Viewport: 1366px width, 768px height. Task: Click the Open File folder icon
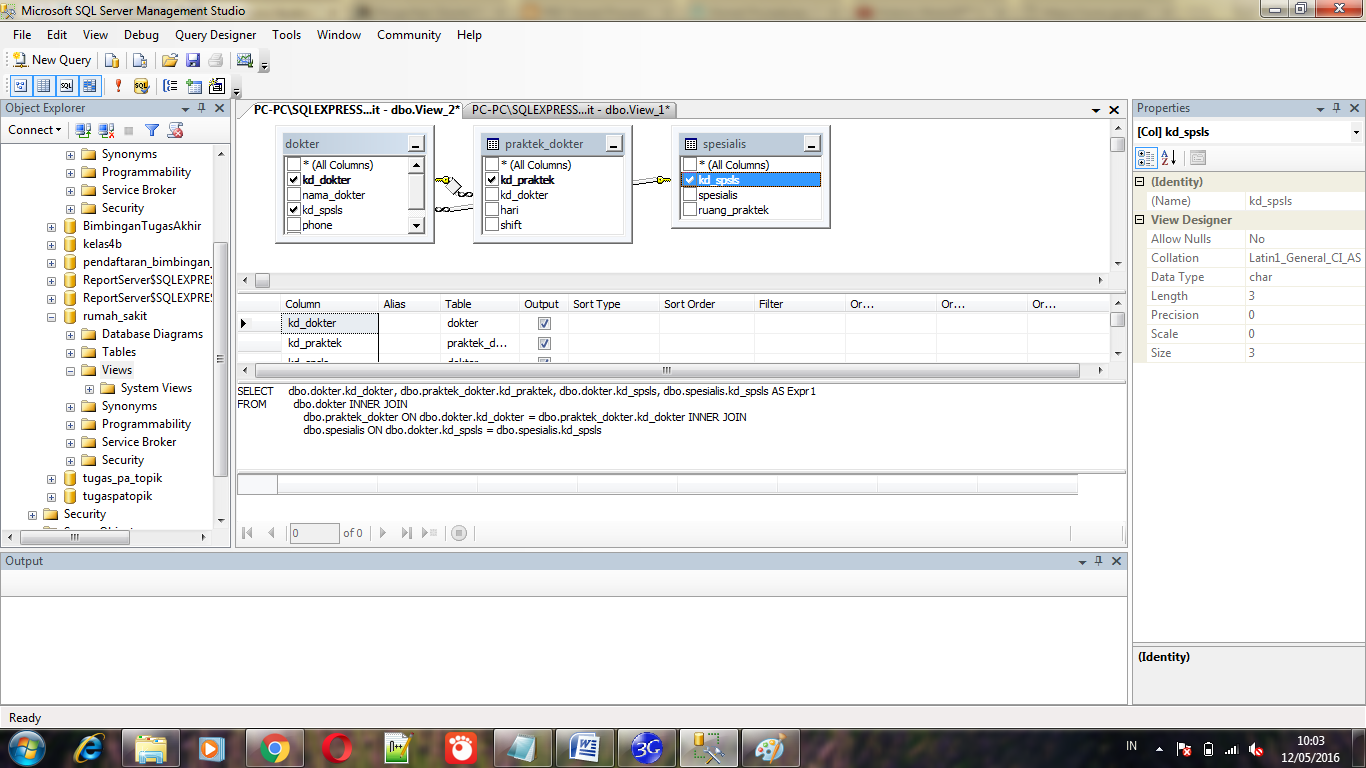(x=170, y=60)
